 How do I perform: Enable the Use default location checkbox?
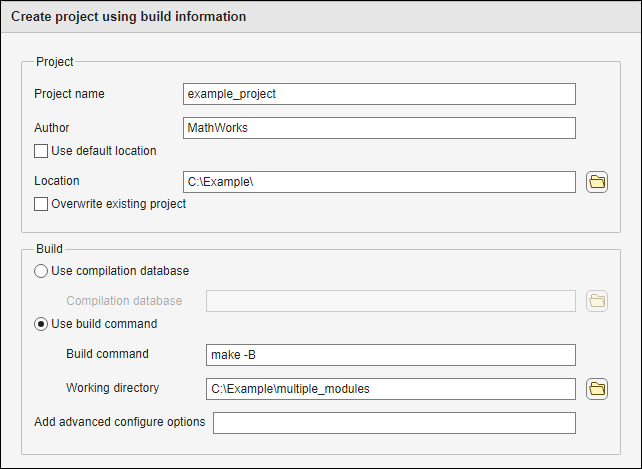(41, 151)
